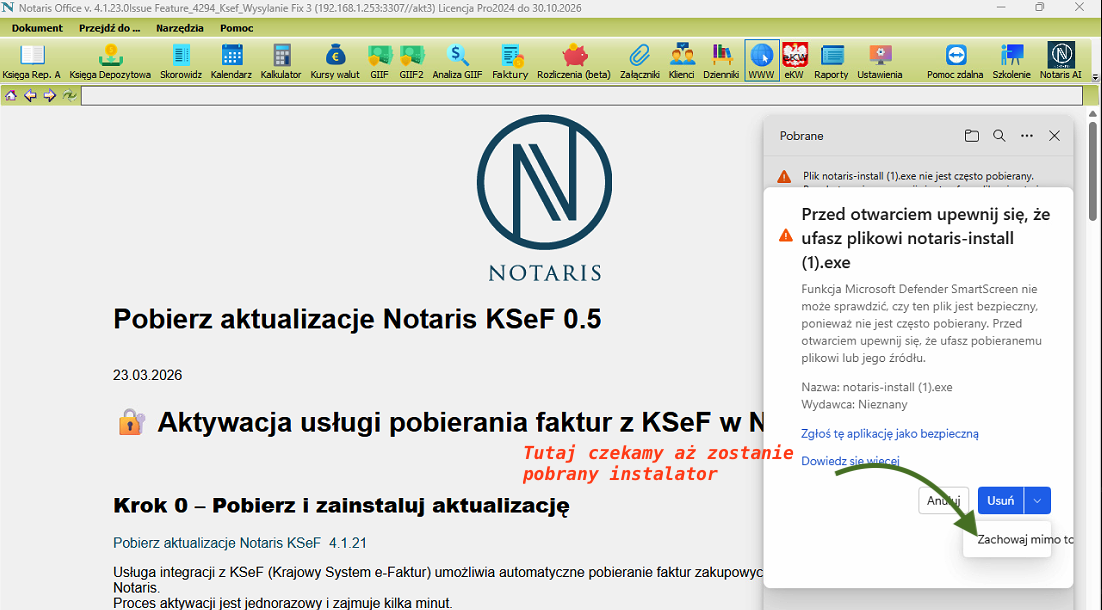1102x610 pixels.
Task: Launch the Kalkulator tool
Action: click(281, 61)
